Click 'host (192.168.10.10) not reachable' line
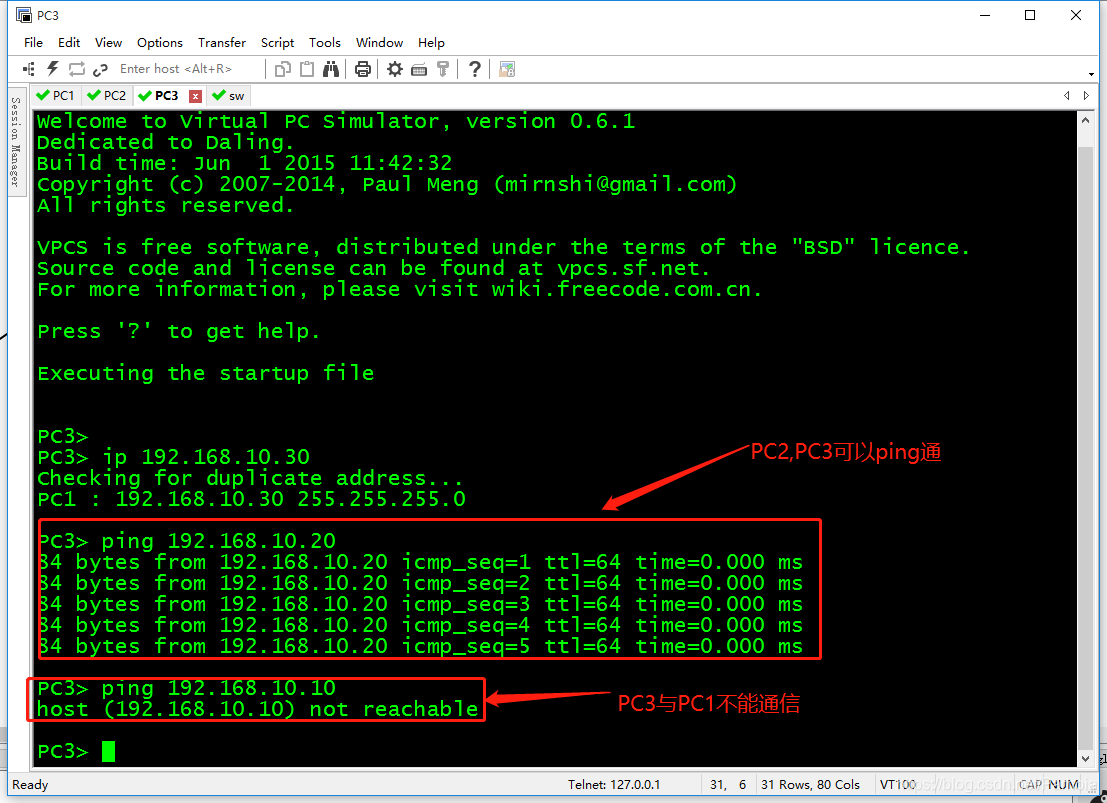This screenshot has width=1107, height=803. click(x=258, y=709)
